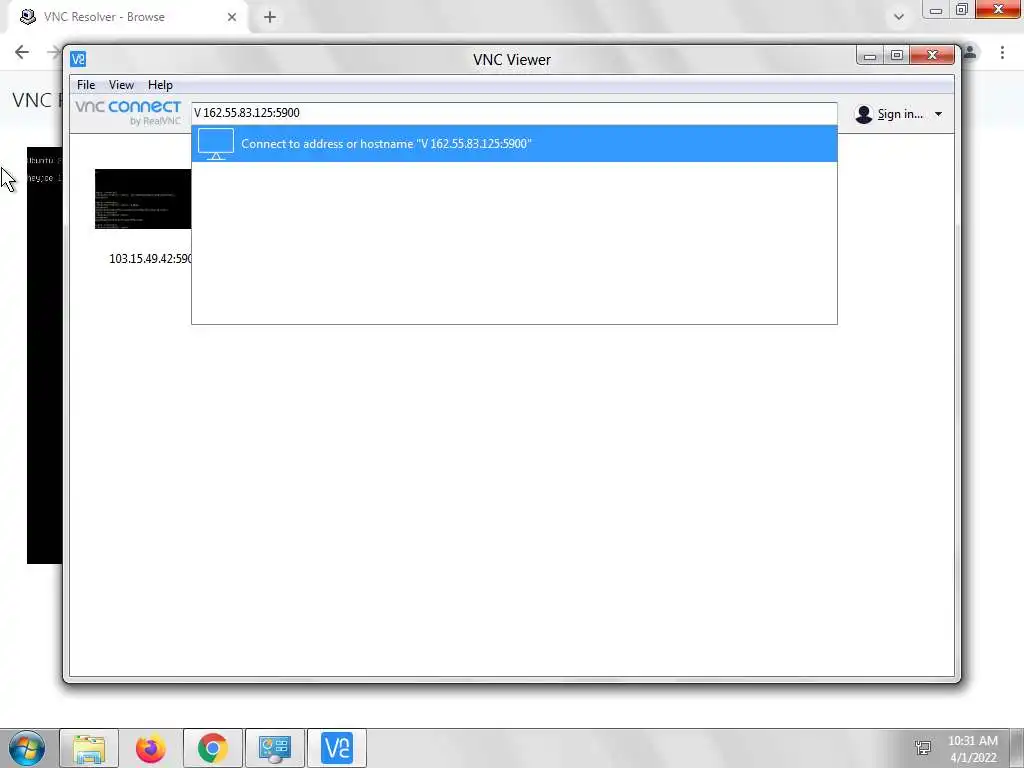Screen dimensions: 1024x768
Task: Click the taskbar clock showing 10:31 AM
Action: [x=973, y=749]
